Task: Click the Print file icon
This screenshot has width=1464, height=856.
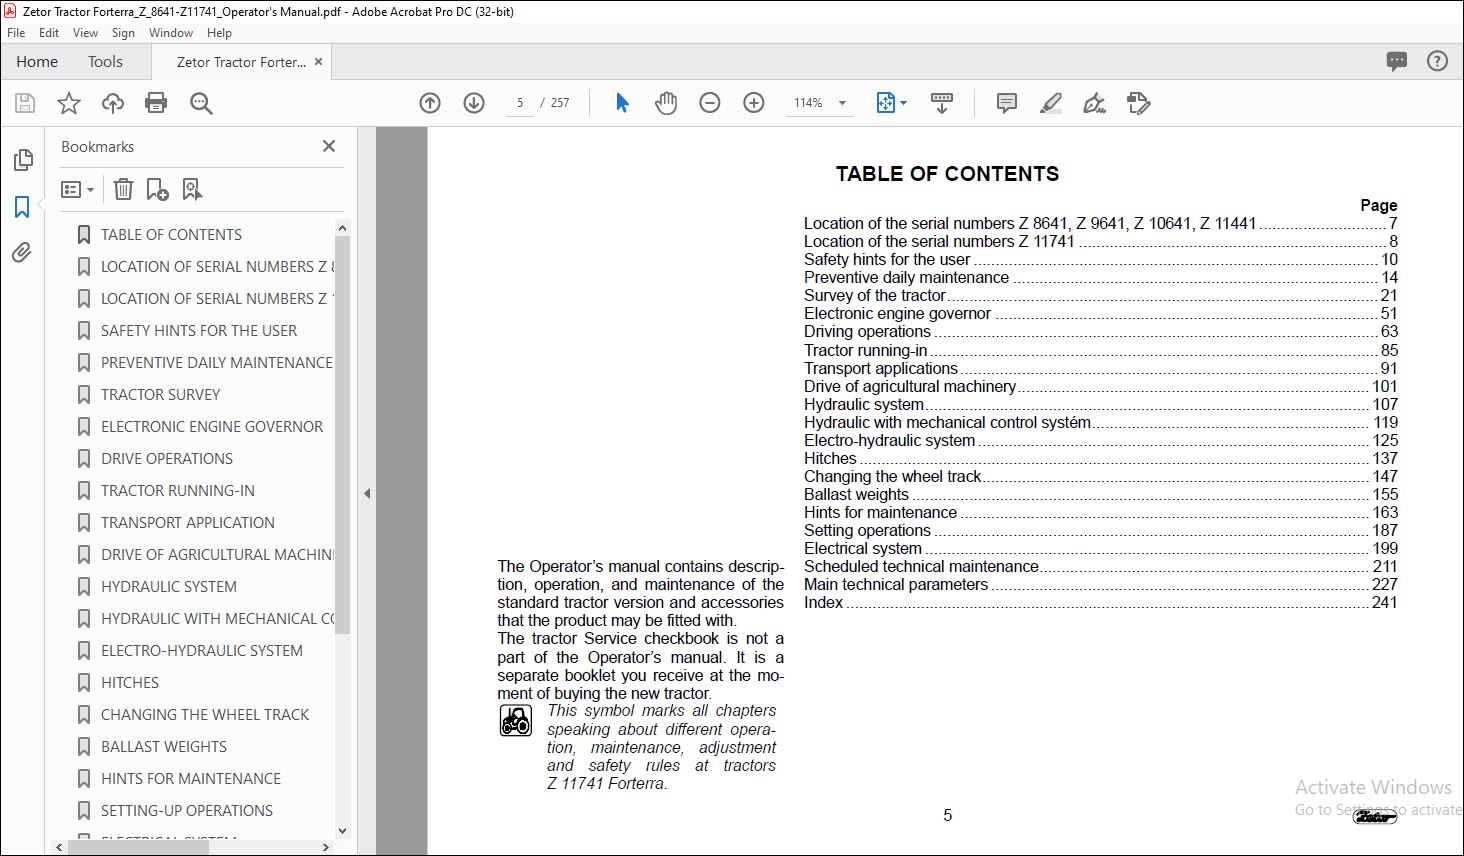Action: click(x=156, y=103)
